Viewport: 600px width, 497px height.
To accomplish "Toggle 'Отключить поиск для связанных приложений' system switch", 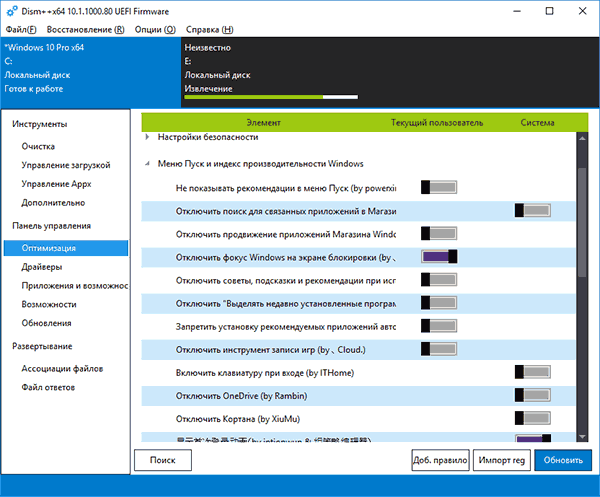I will (x=533, y=210).
